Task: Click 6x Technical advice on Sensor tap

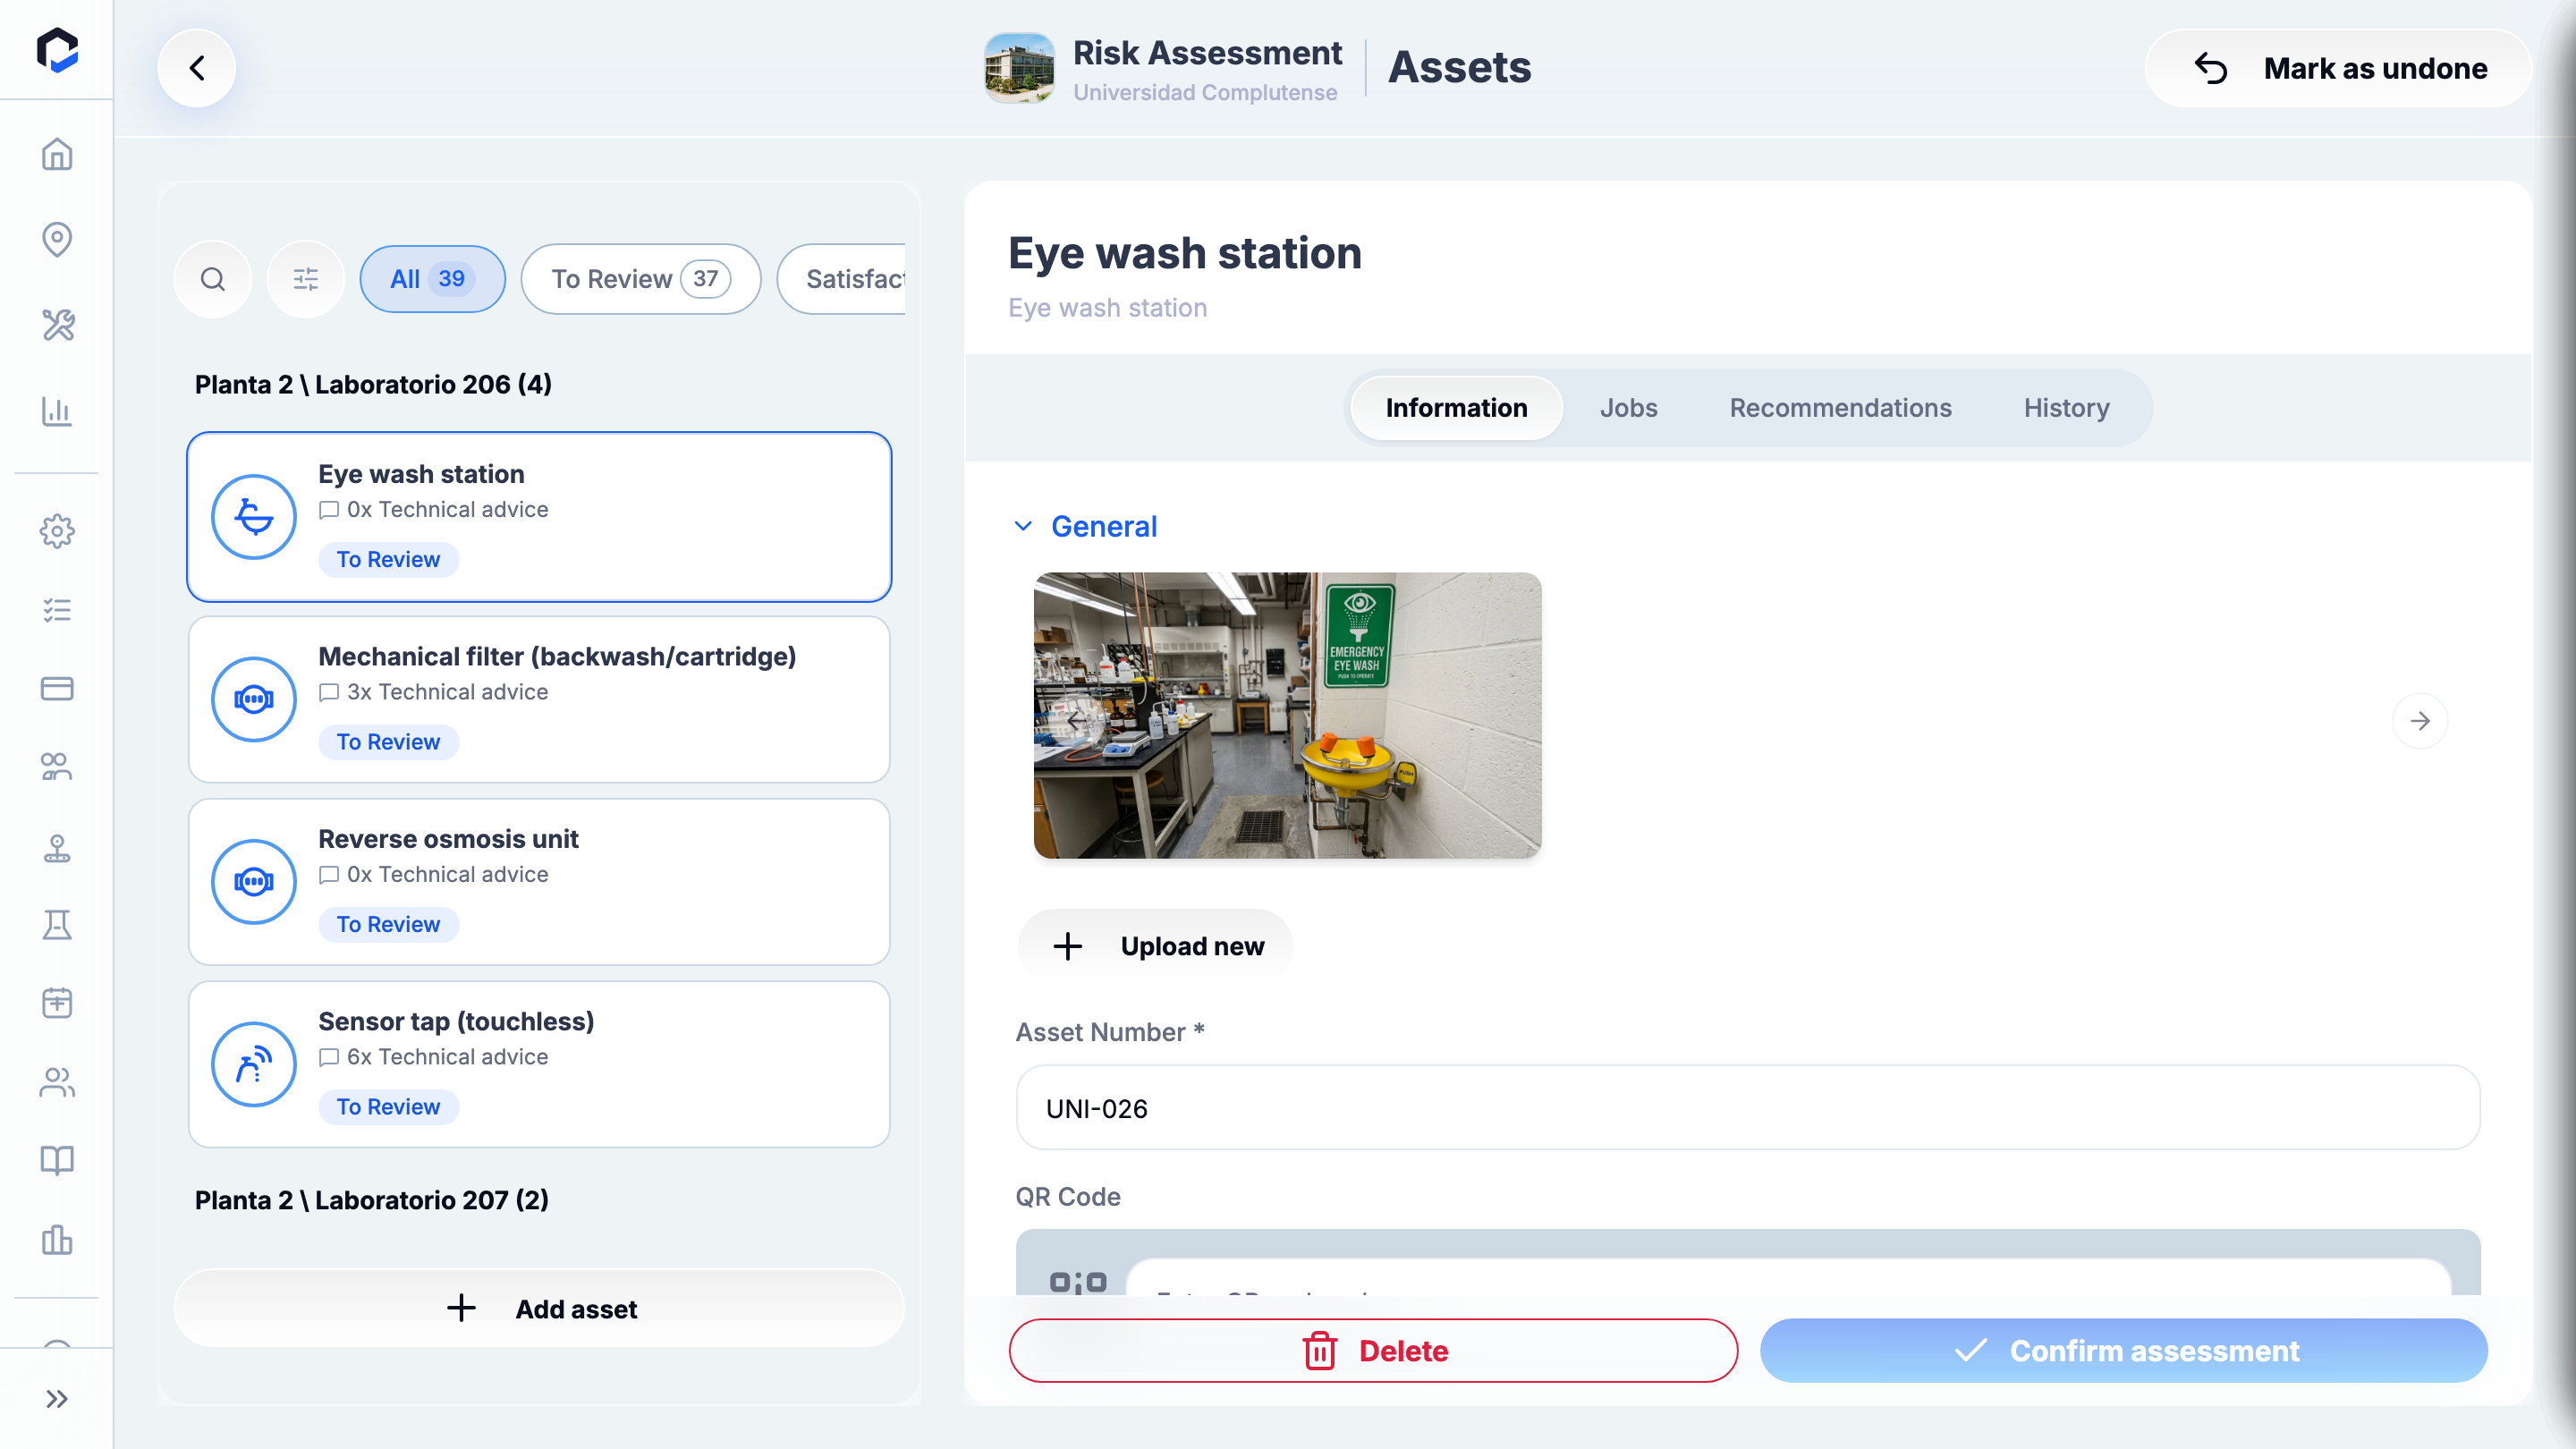Action: (433, 1057)
